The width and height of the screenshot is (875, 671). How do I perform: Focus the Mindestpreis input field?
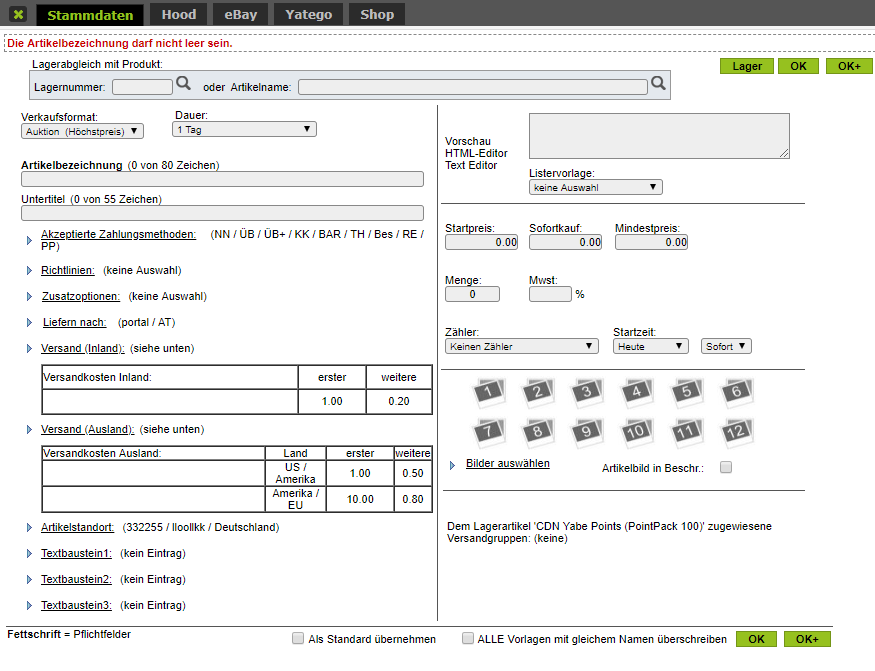click(651, 242)
